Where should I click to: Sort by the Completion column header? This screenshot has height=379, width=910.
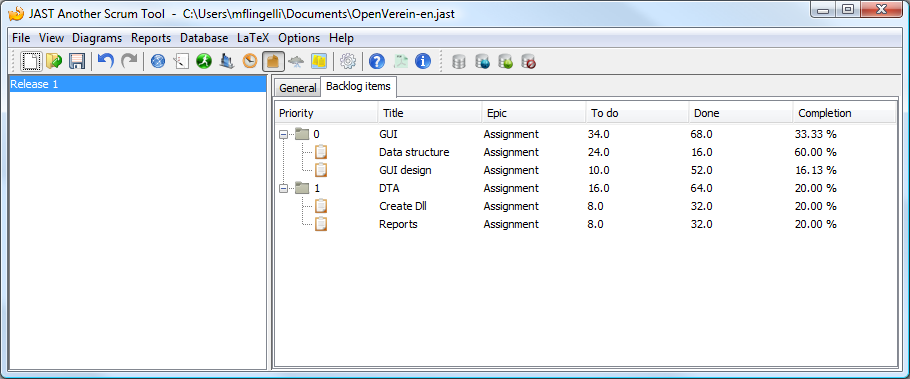pos(844,113)
